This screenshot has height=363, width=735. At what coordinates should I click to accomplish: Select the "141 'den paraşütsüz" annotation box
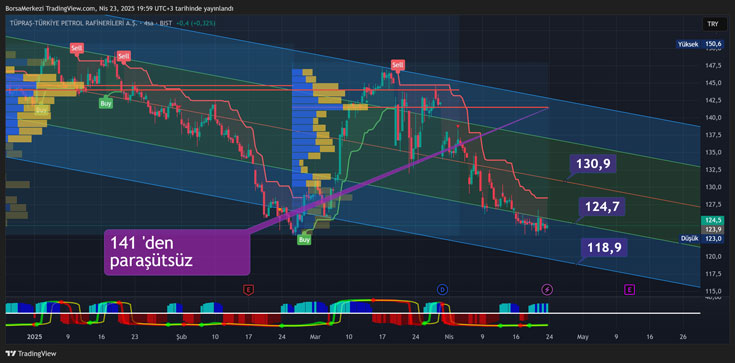pos(177,252)
